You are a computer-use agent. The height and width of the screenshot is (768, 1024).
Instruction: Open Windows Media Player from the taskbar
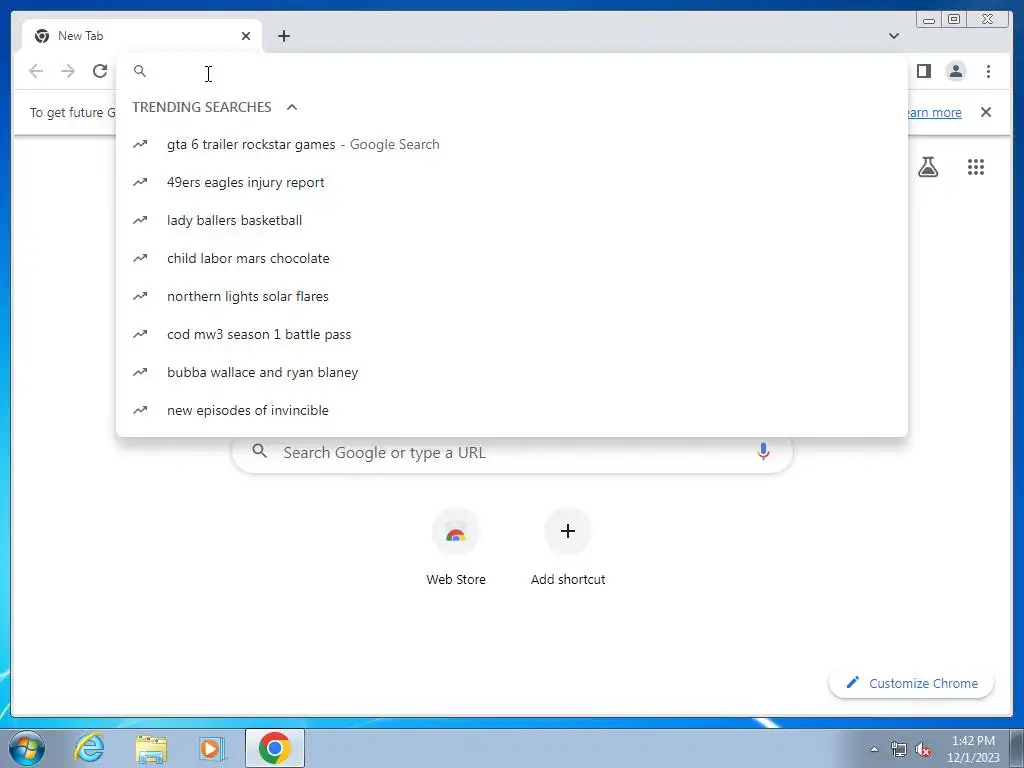point(212,748)
